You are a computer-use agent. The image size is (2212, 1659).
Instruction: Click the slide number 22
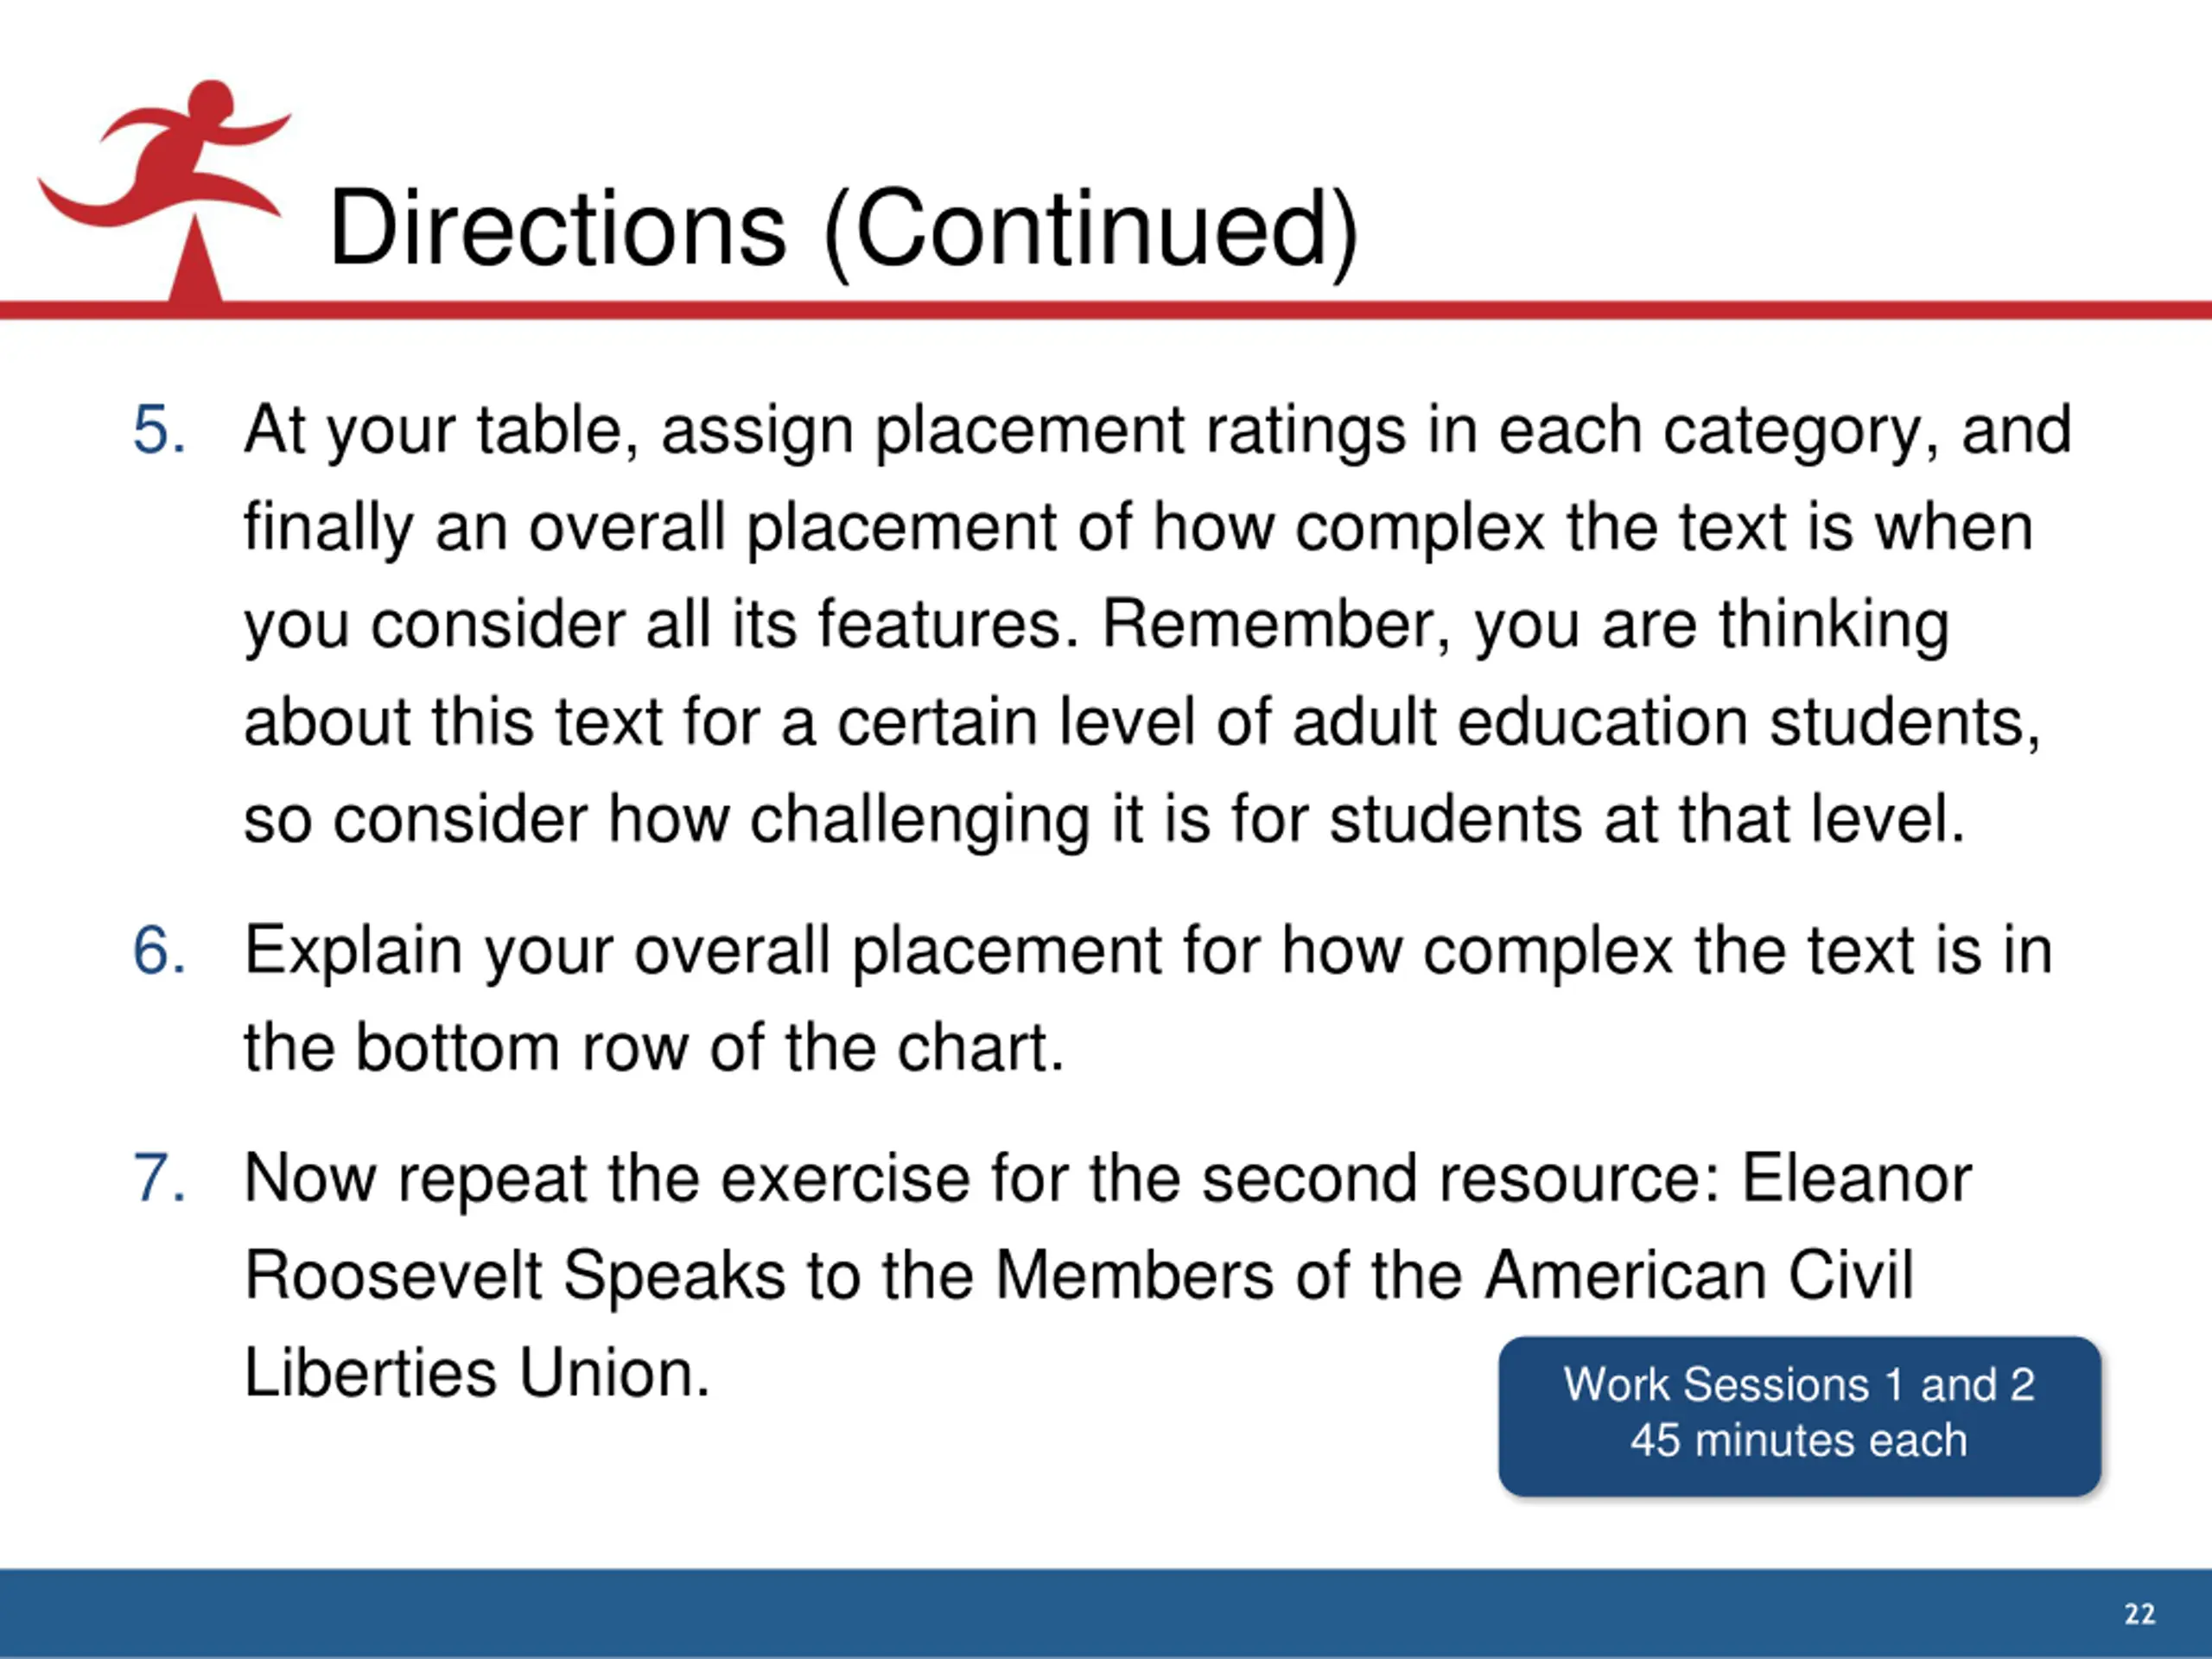click(x=2140, y=1614)
